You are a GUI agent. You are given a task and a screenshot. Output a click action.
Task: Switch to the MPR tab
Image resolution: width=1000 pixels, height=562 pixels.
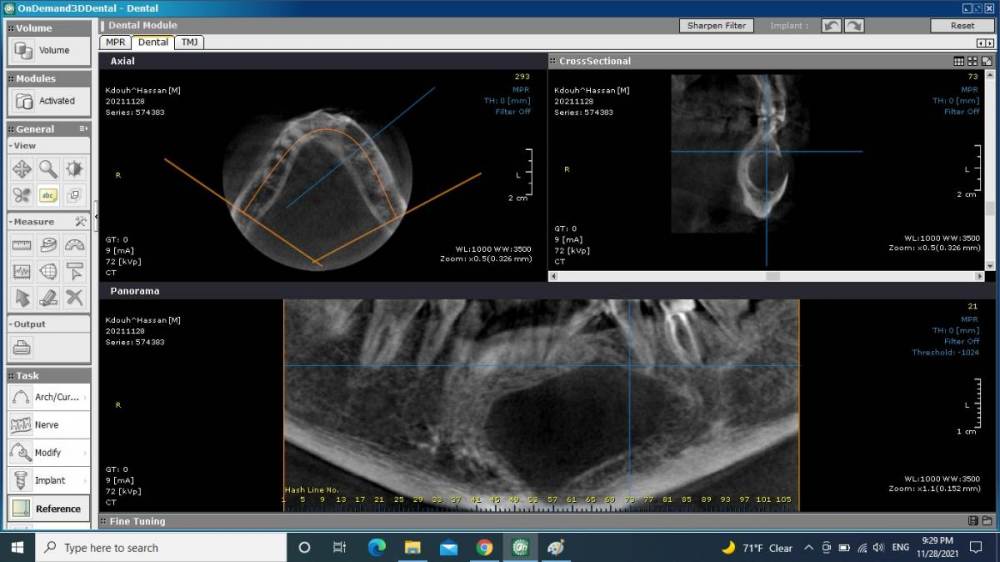(x=115, y=42)
